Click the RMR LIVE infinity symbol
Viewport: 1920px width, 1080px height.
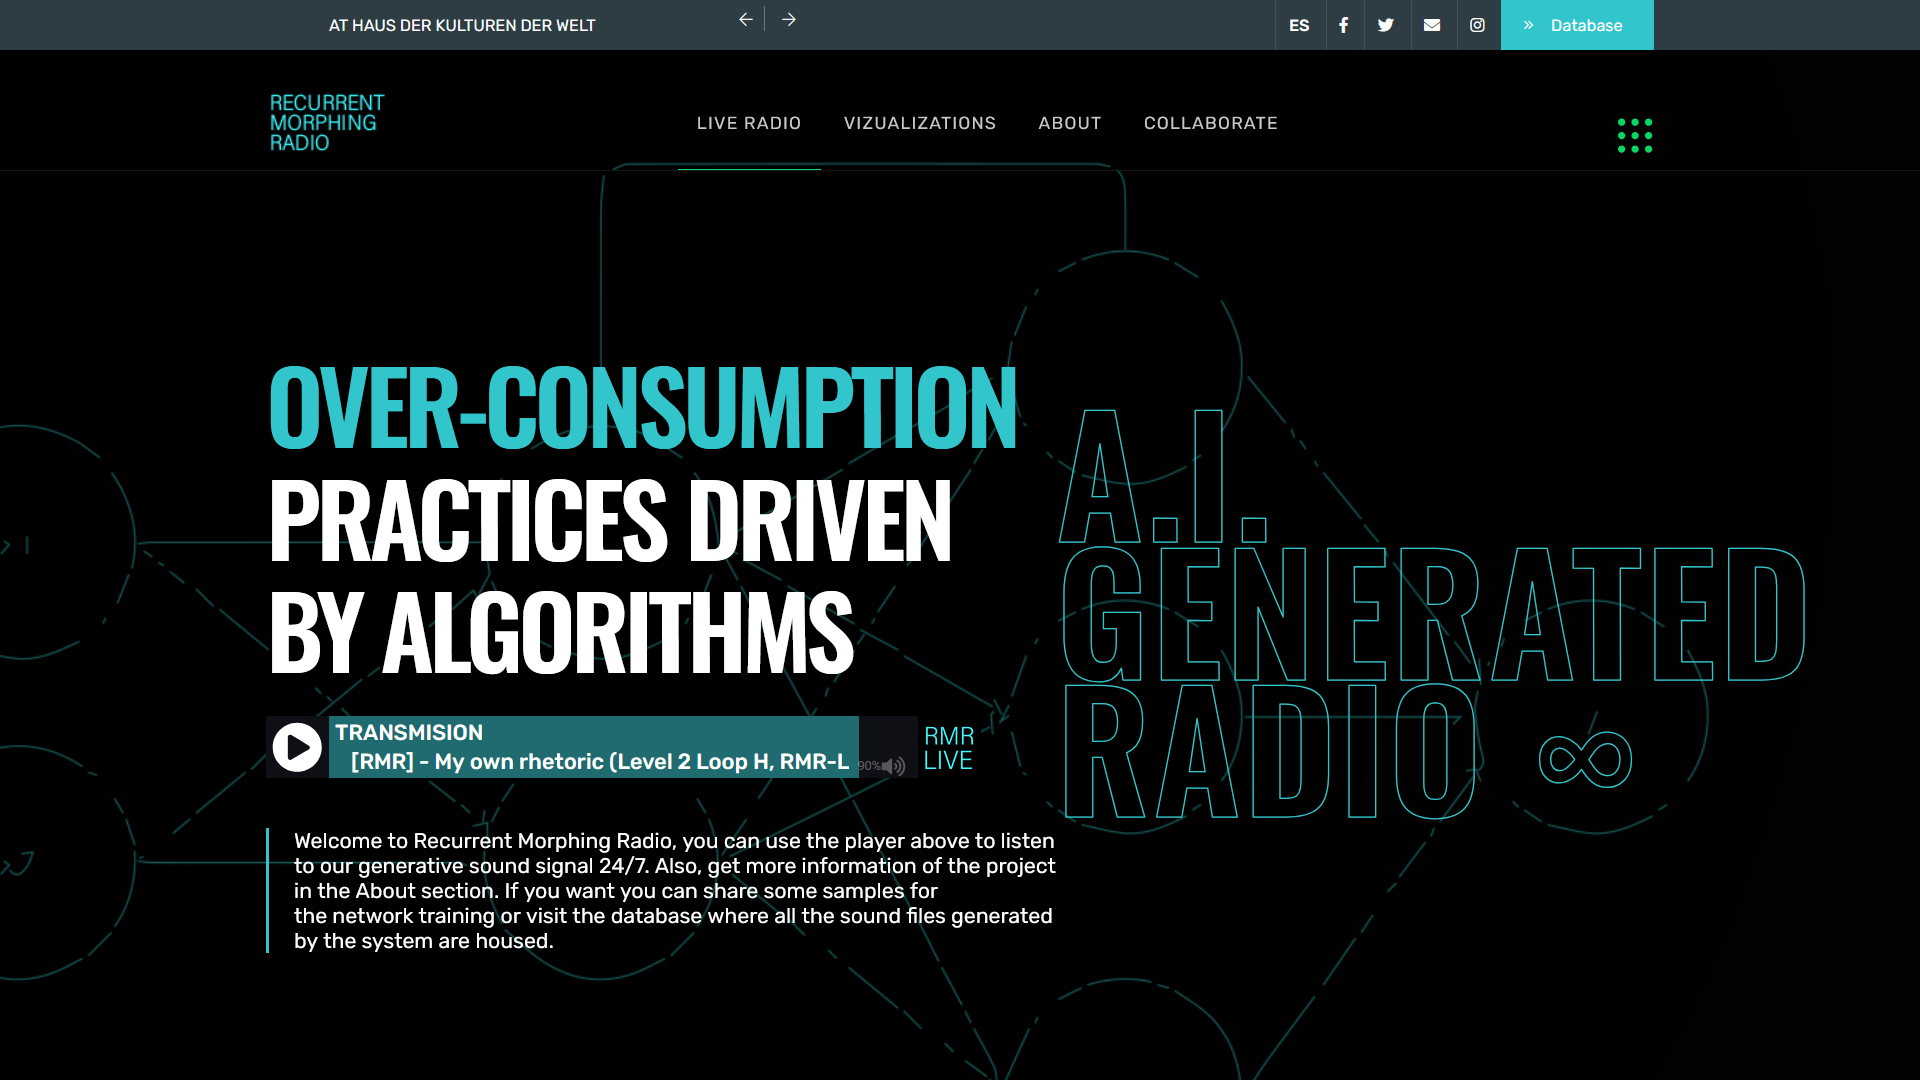[x=1586, y=758]
